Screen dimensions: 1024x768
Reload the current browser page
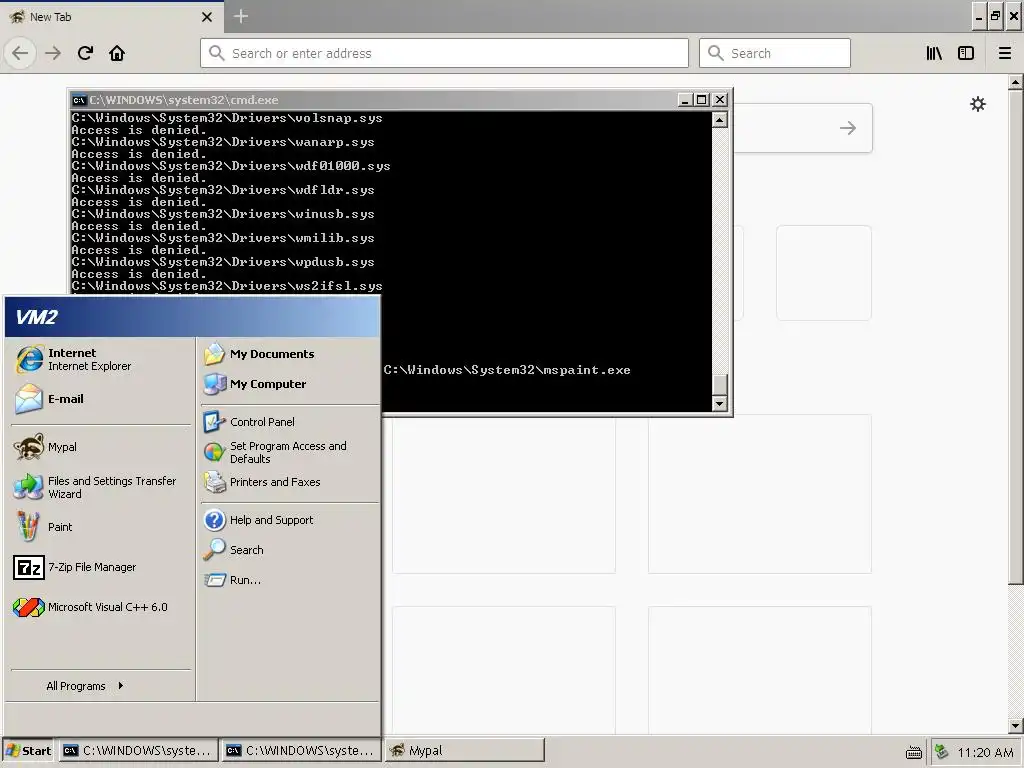(x=86, y=53)
